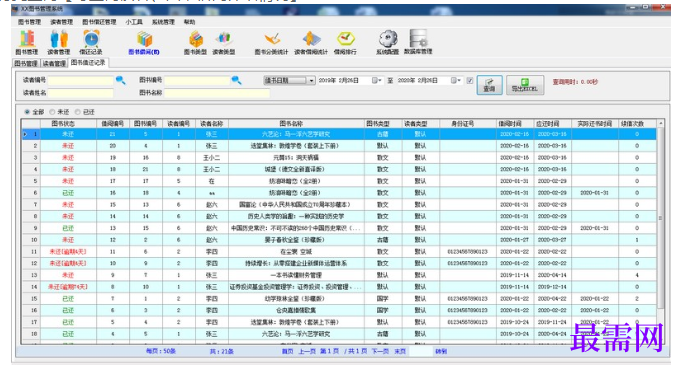Screen dimensions: 682x369
Task: Sort by the 实际还书时间 column header
Action: [595, 124]
